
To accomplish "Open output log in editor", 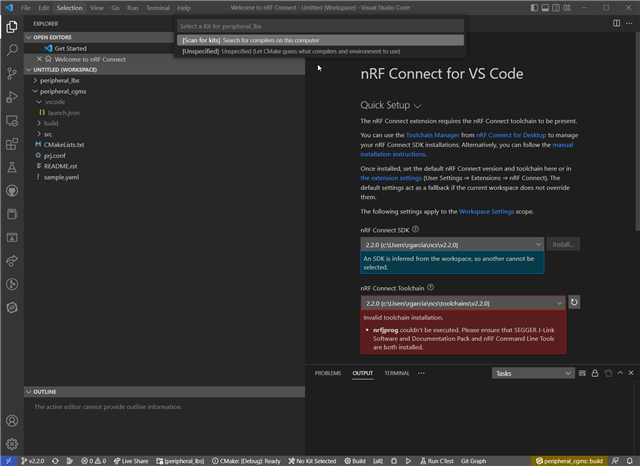I will click(x=608, y=373).
